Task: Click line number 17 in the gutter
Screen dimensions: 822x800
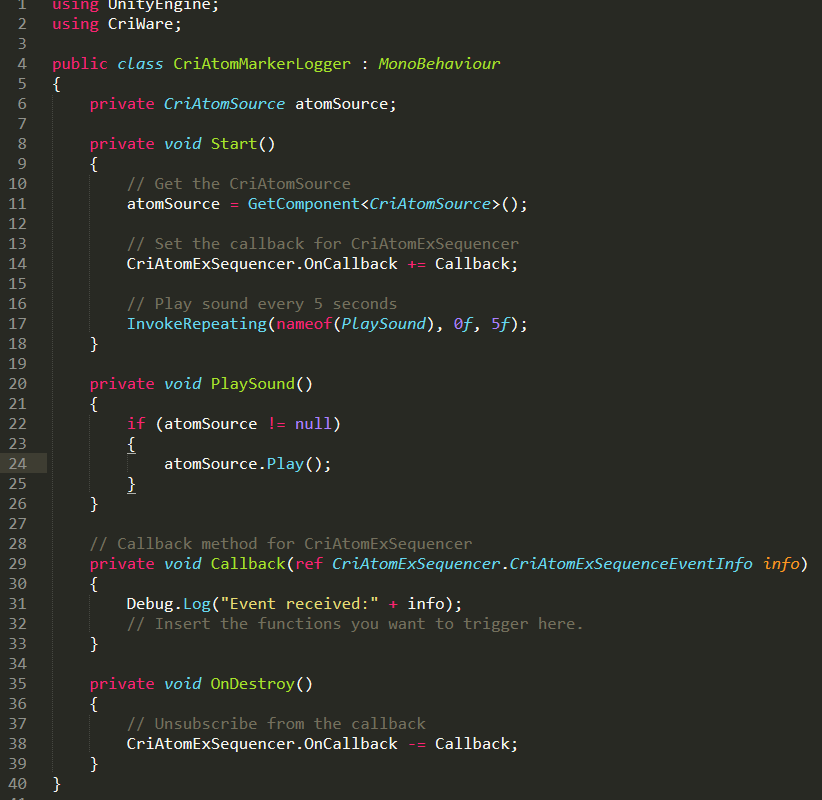Action: click(x=17, y=323)
